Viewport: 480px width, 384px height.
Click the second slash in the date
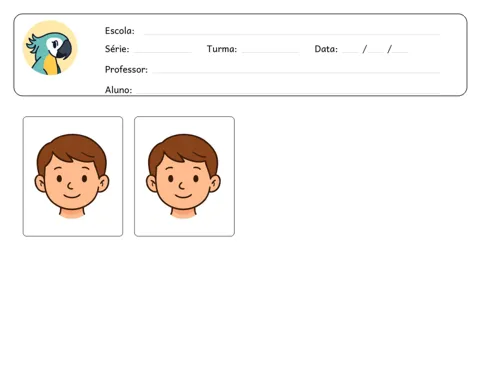389,49
